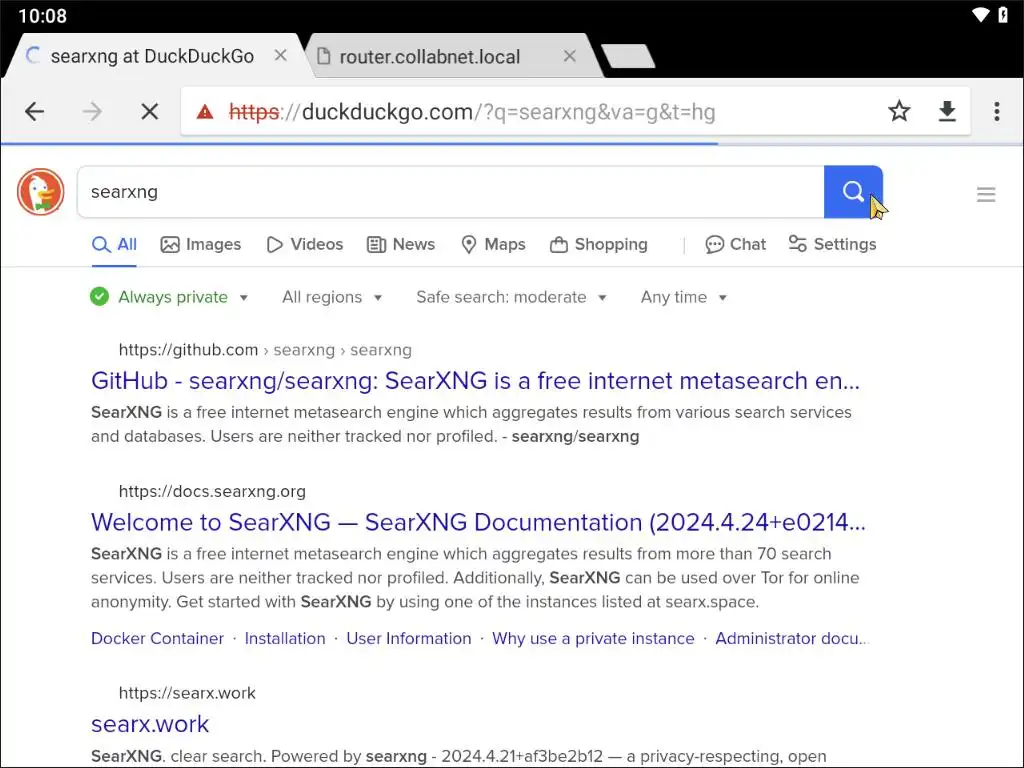Click the green Always private checkmark
Image resolution: width=1024 pixels, height=768 pixels.
point(99,296)
